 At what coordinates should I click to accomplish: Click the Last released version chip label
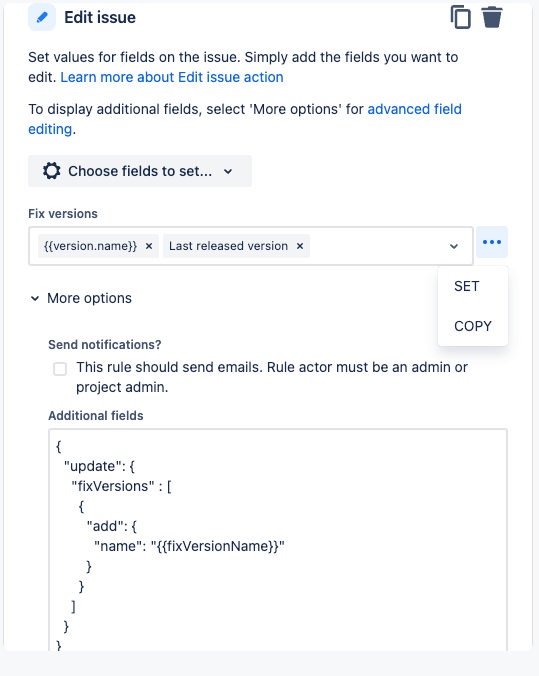(x=228, y=246)
